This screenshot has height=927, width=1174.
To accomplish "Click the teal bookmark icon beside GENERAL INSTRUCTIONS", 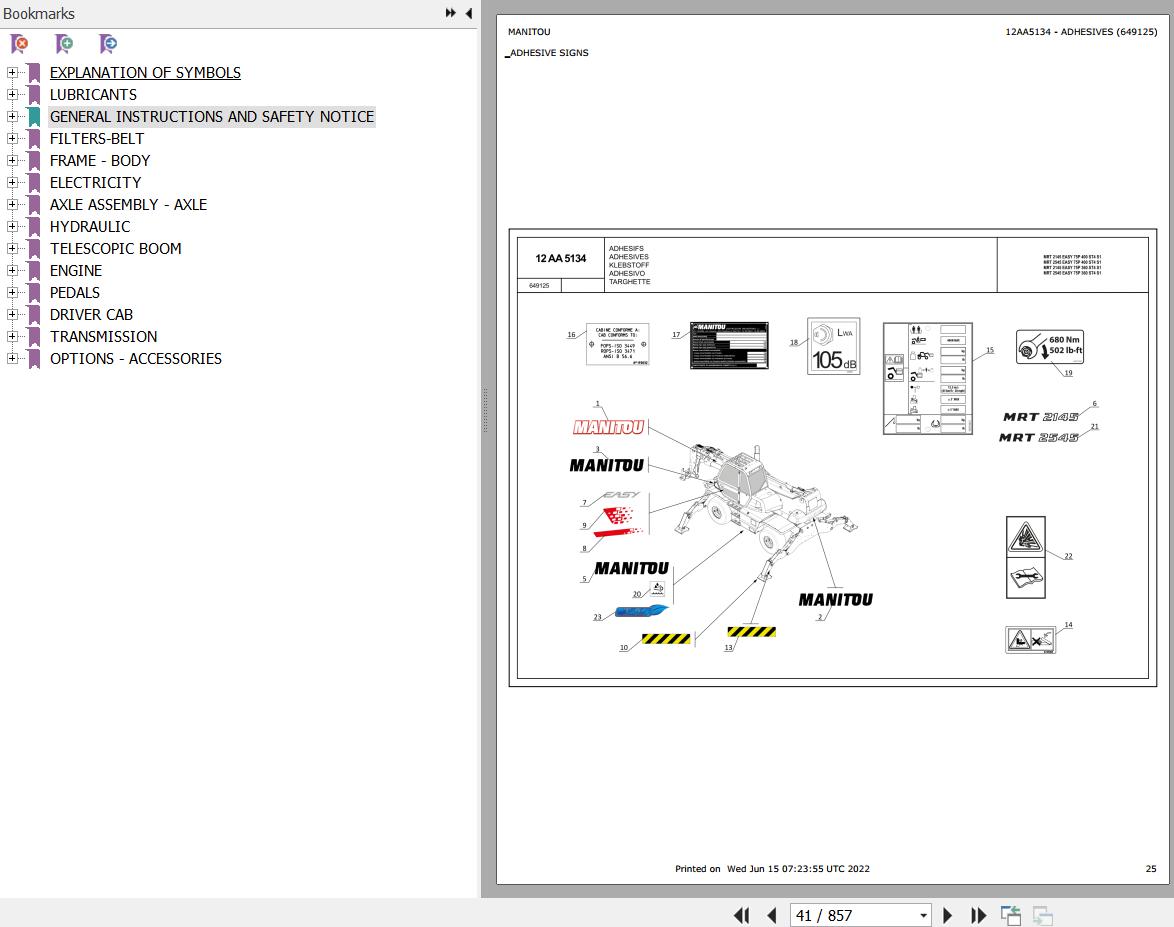I will point(34,117).
